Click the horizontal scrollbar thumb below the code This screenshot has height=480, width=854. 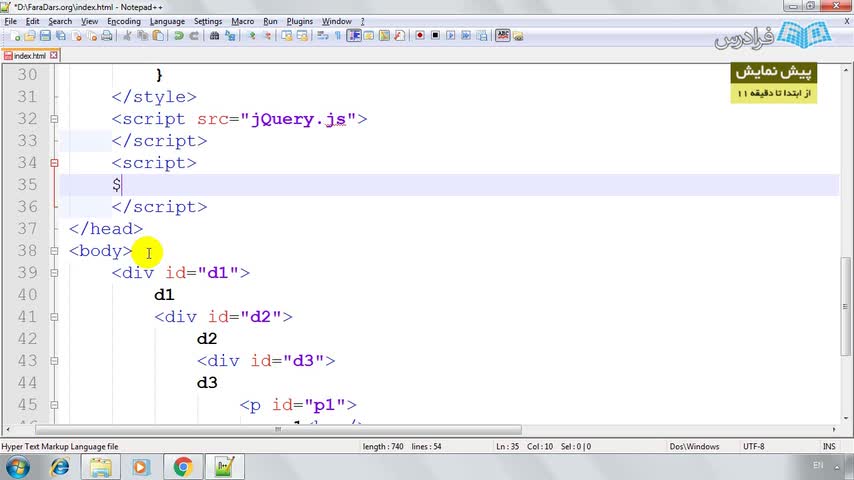[x=278, y=429]
